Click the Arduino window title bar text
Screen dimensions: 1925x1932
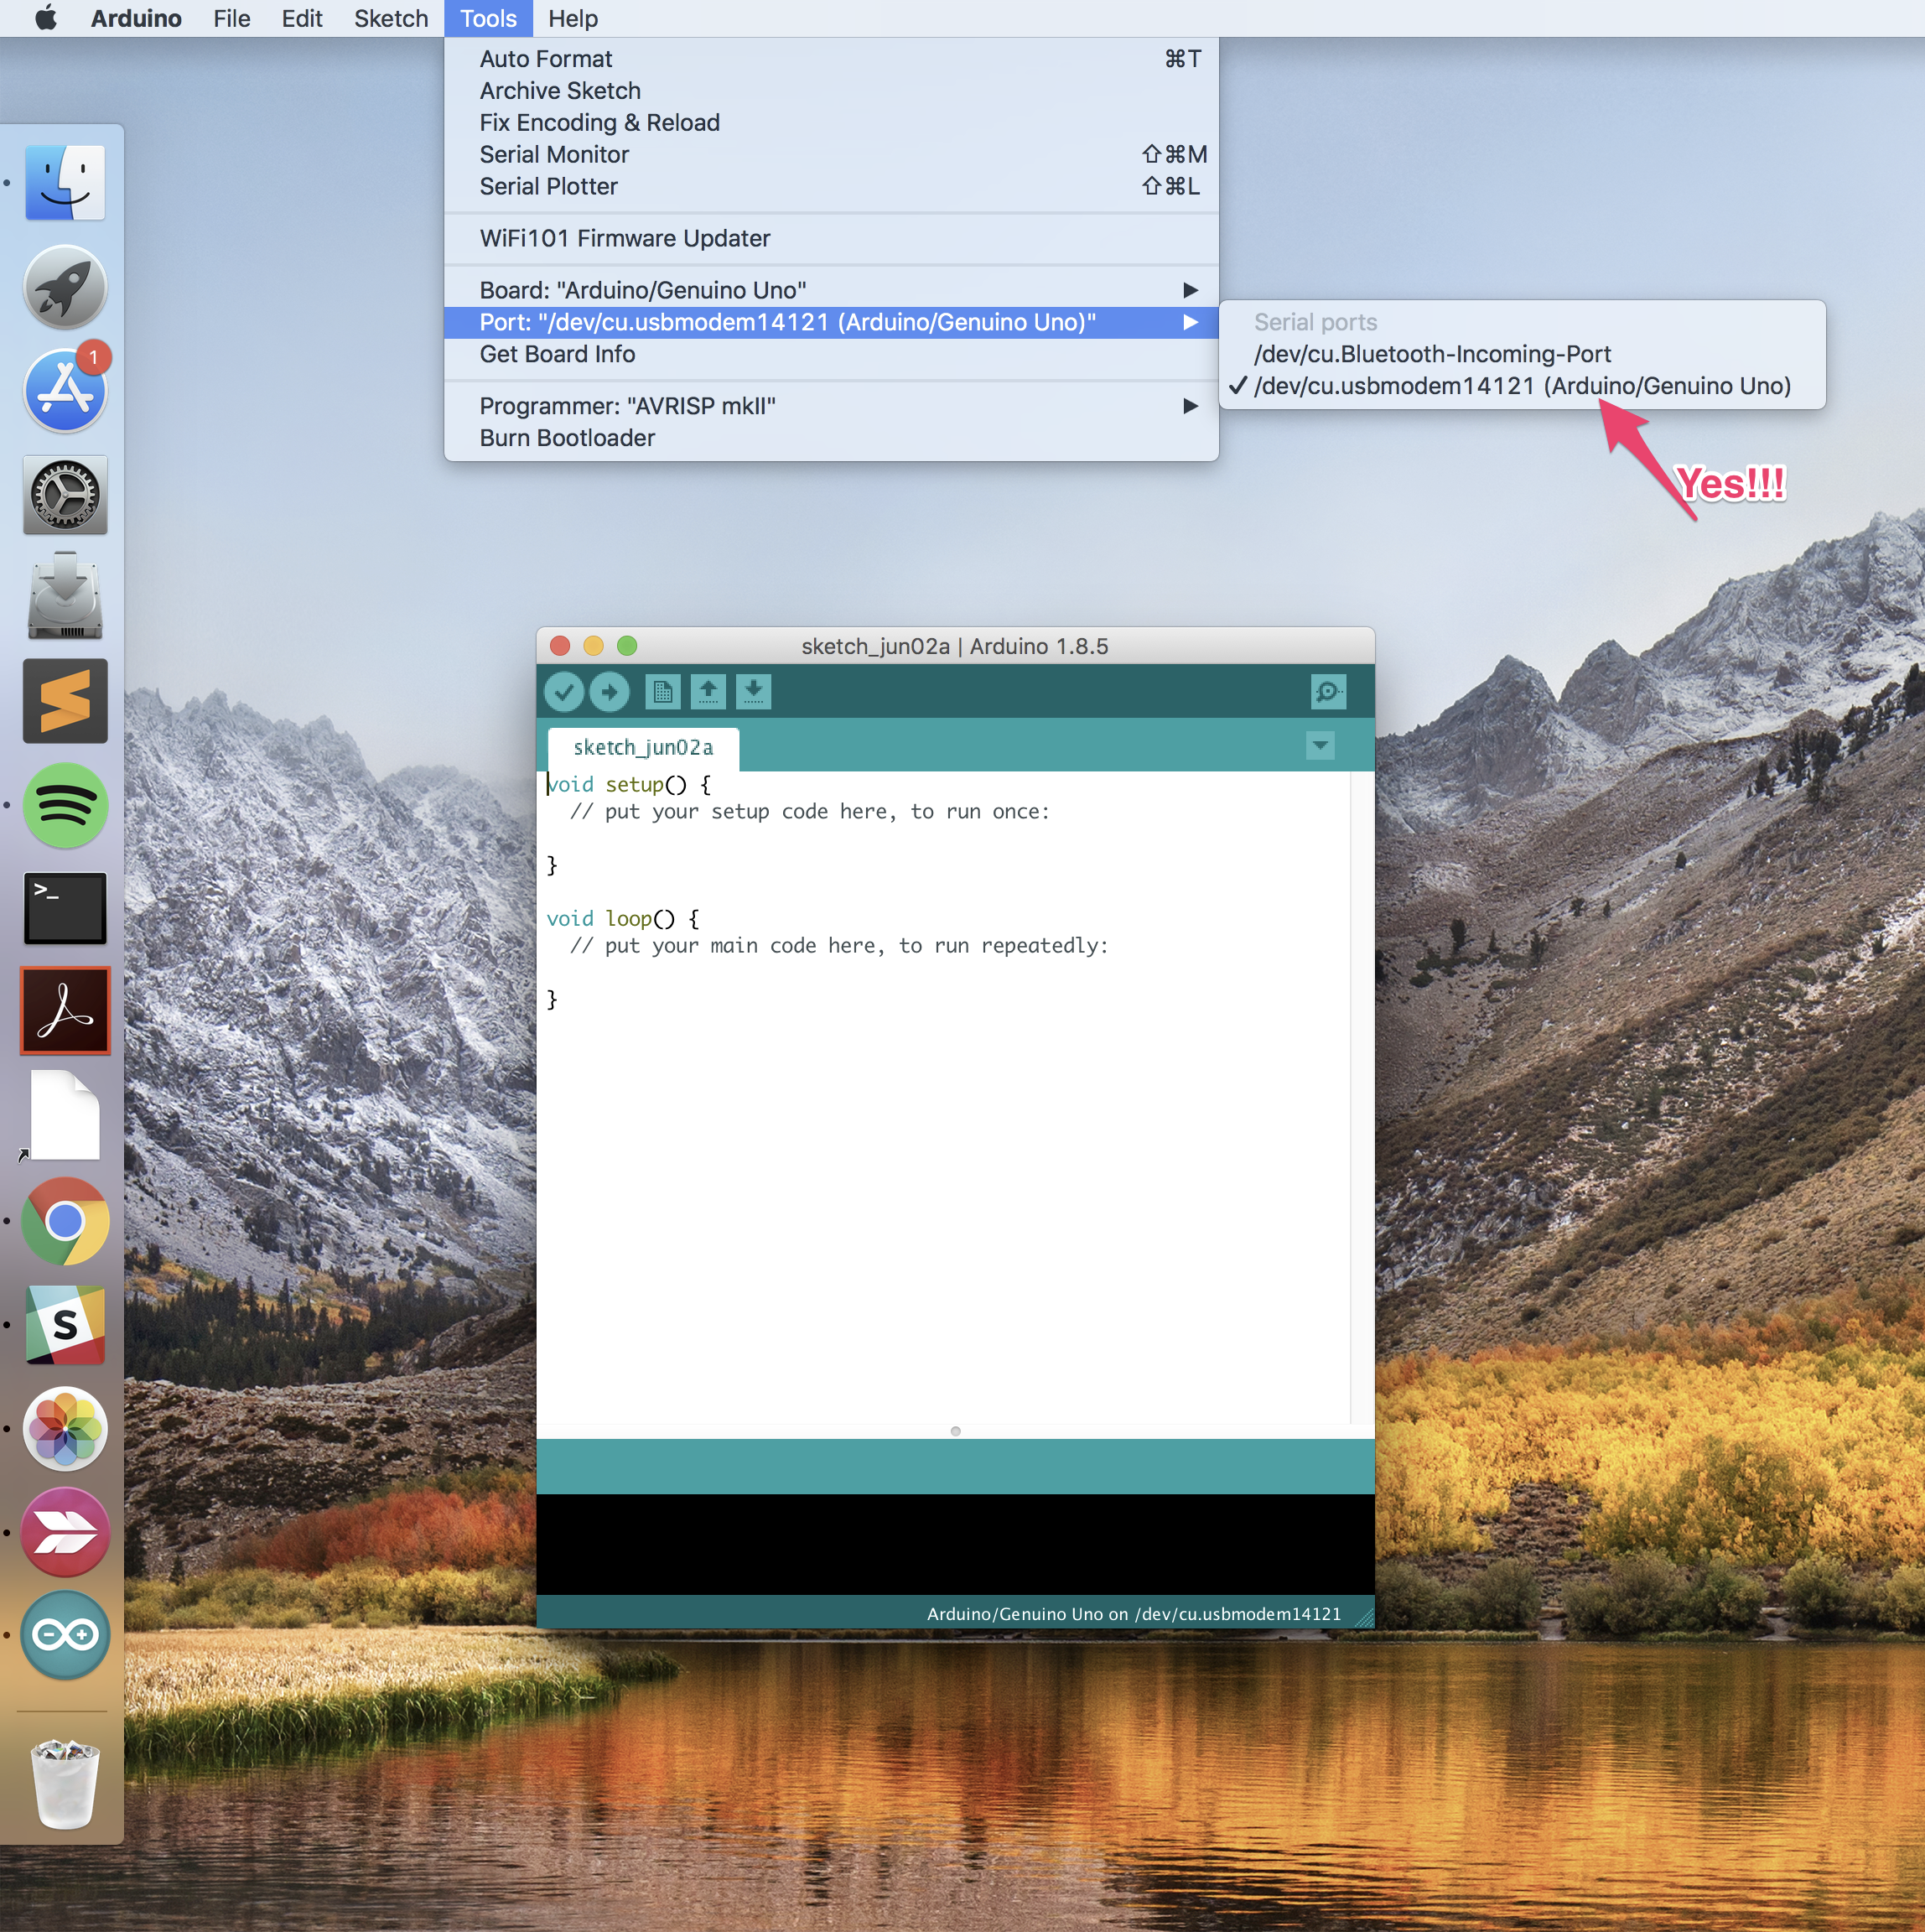coord(954,646)
